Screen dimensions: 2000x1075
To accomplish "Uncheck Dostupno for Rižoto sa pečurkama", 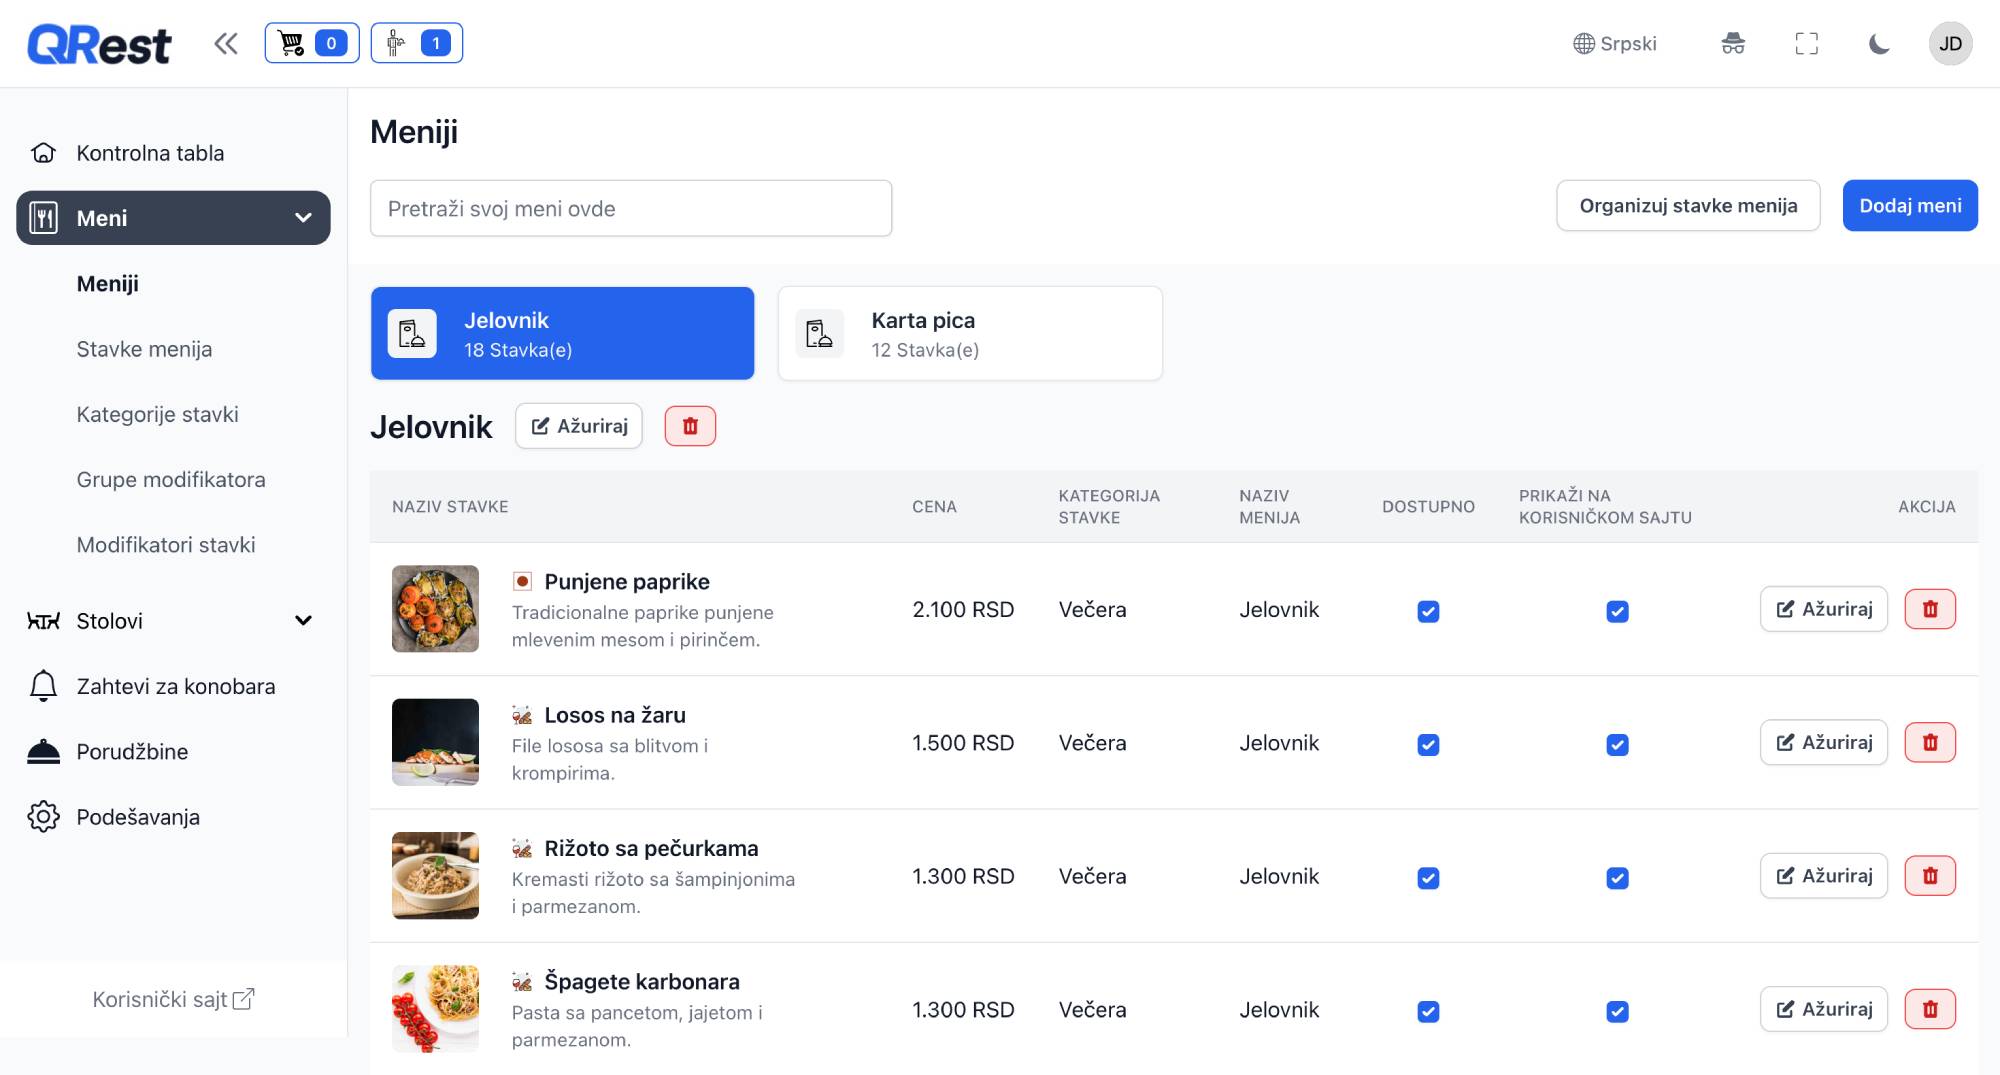I will point(1428,878).
